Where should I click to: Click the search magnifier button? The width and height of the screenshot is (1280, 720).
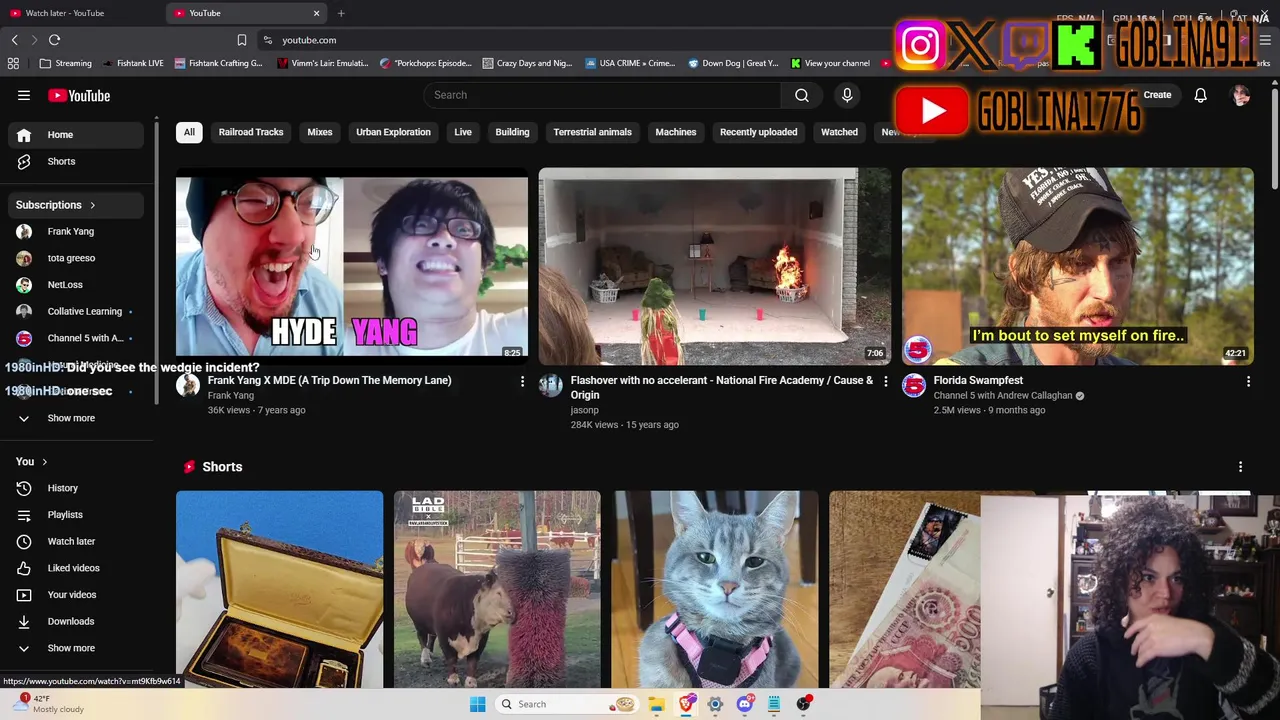(802, 95)
